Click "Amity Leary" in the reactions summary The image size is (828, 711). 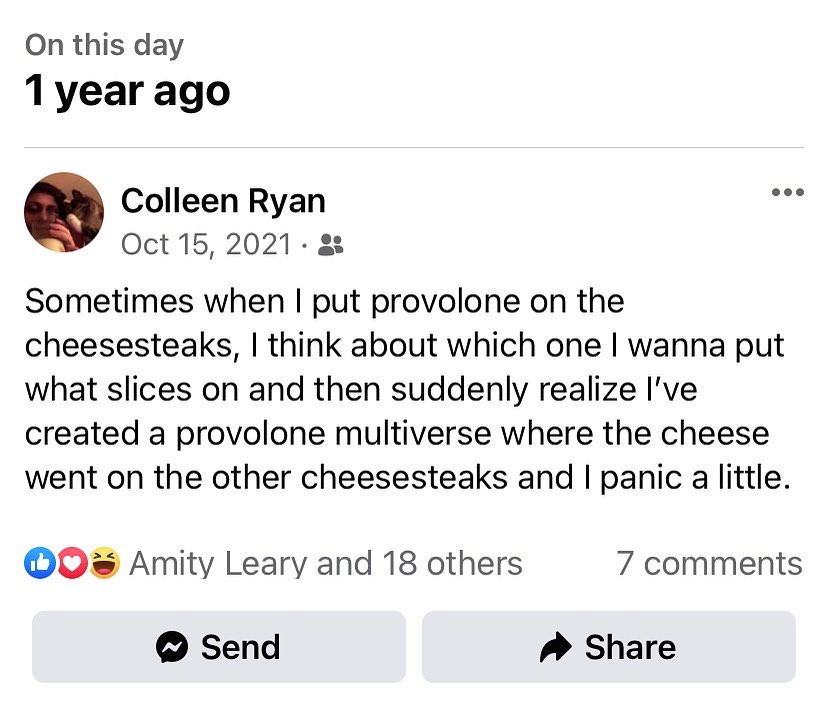218,564
